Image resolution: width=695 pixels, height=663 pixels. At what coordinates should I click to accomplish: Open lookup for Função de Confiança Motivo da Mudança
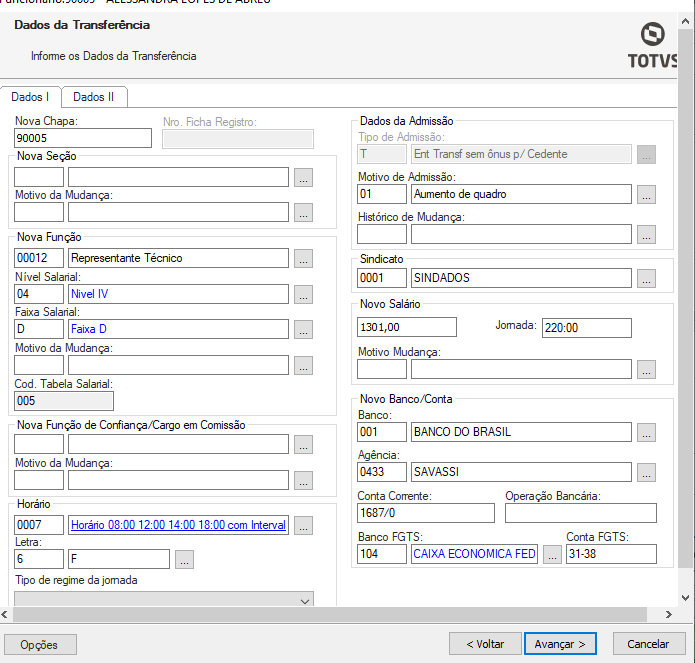(x=303, y=480)
